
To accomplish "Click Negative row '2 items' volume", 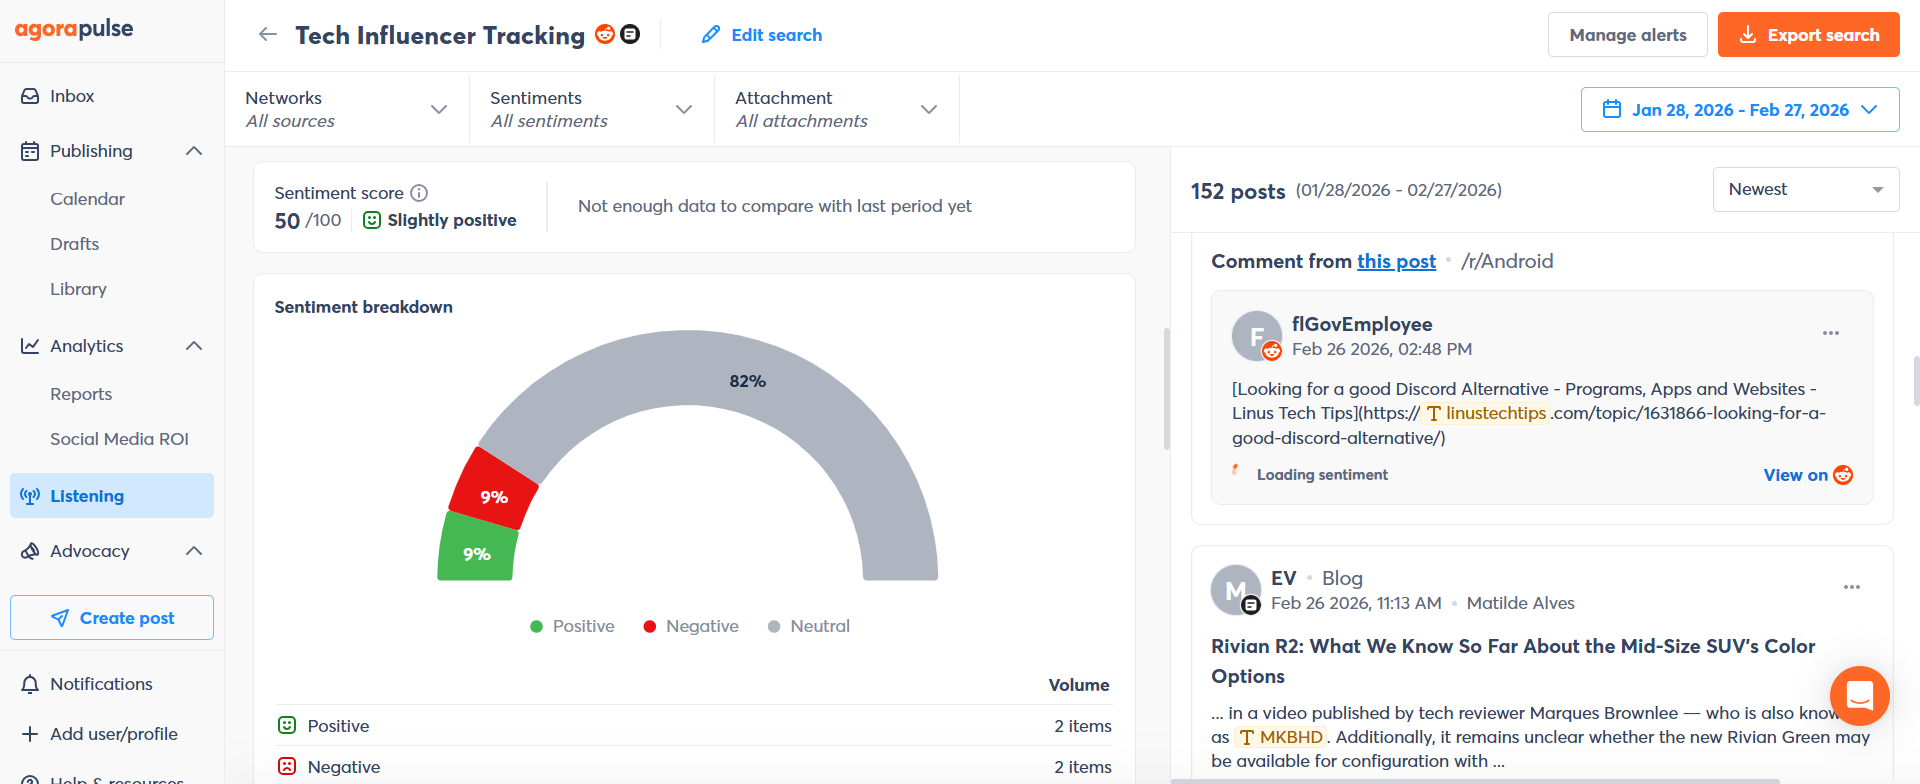I will (x=1082, y=767).
